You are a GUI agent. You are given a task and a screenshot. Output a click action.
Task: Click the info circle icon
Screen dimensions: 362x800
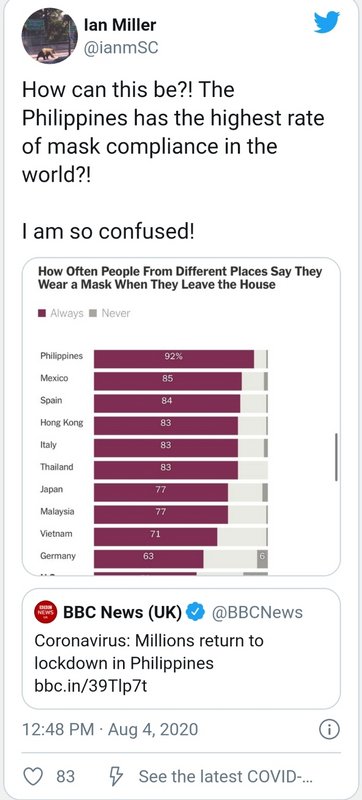click(329, 730)
